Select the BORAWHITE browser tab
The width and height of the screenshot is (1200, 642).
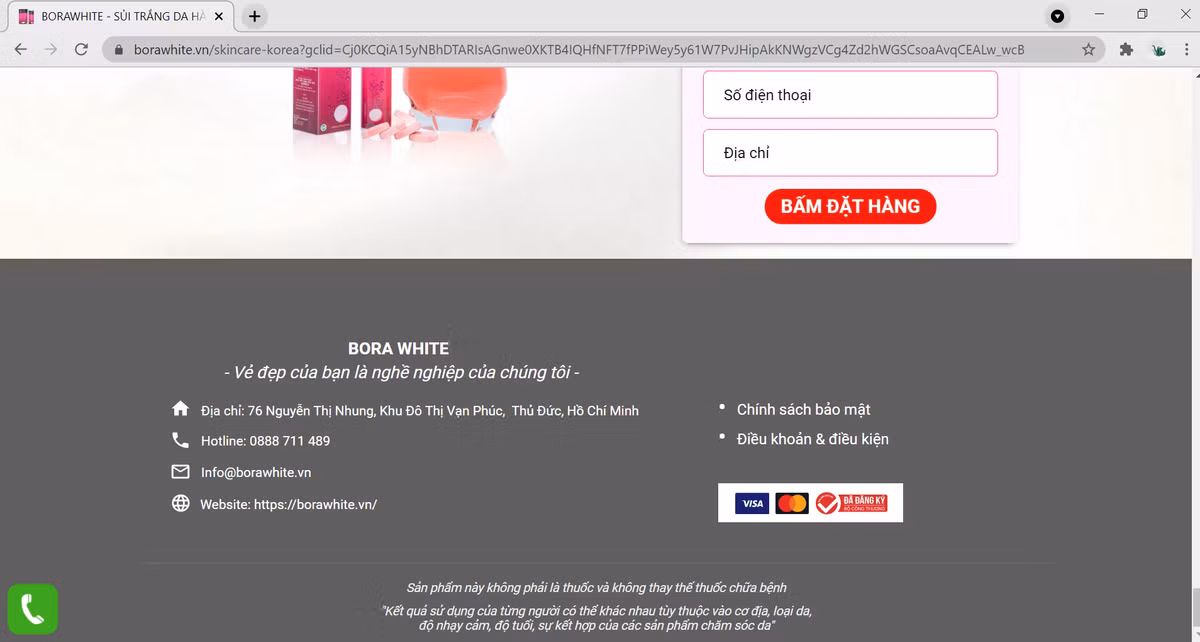120,17
